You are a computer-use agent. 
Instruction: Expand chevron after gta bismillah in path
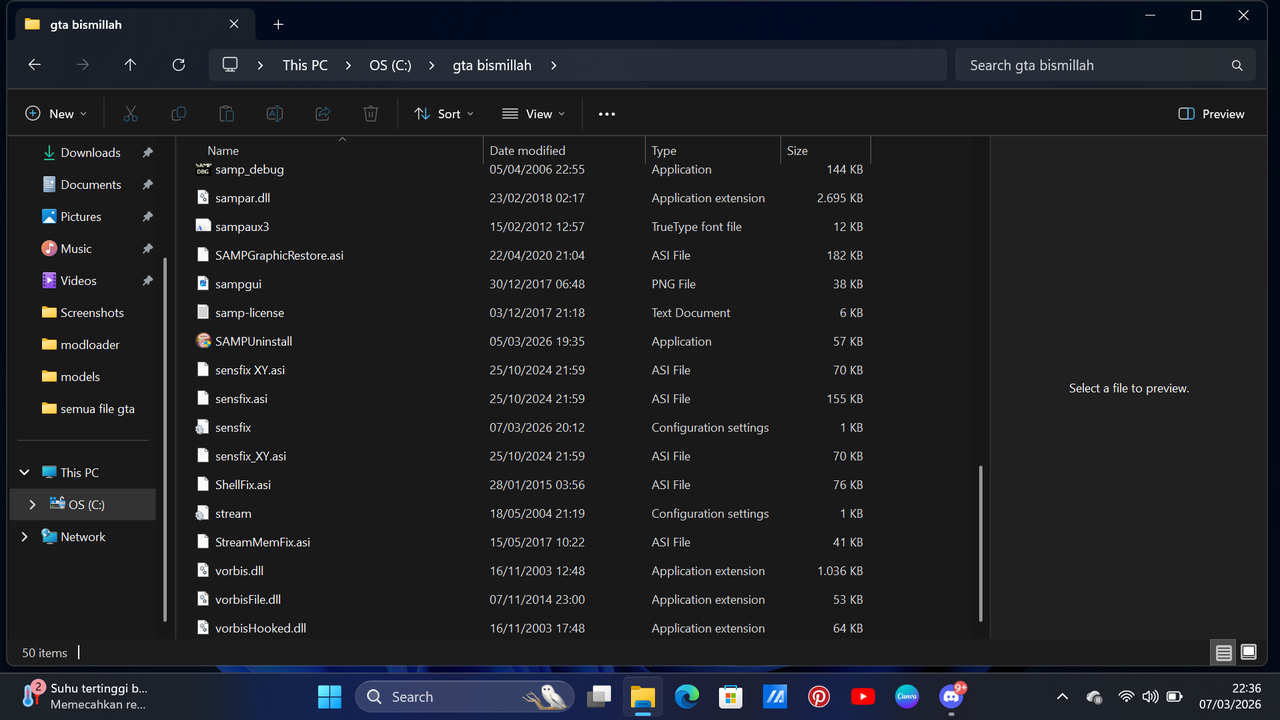[553, 65]
